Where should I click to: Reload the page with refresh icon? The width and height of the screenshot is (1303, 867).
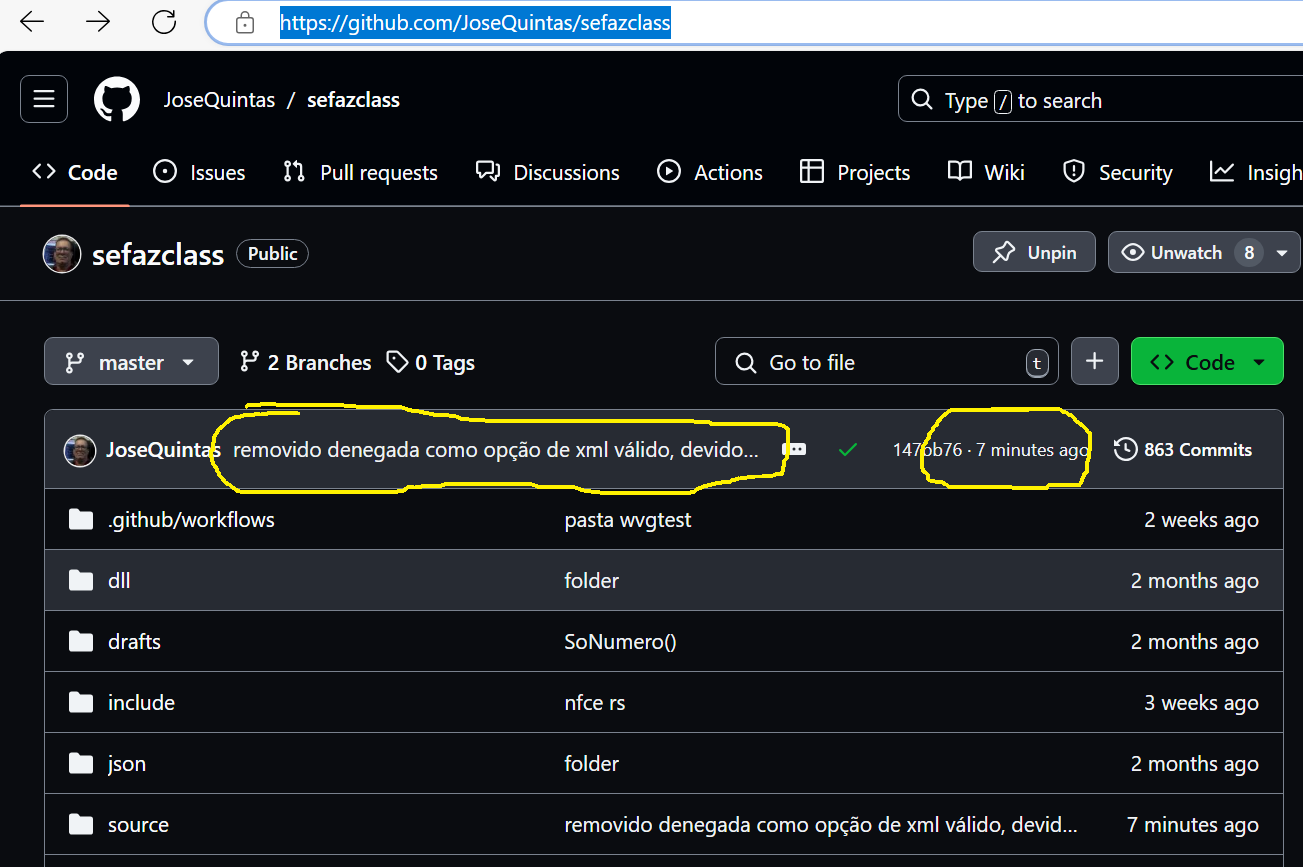tap(164, 22)
